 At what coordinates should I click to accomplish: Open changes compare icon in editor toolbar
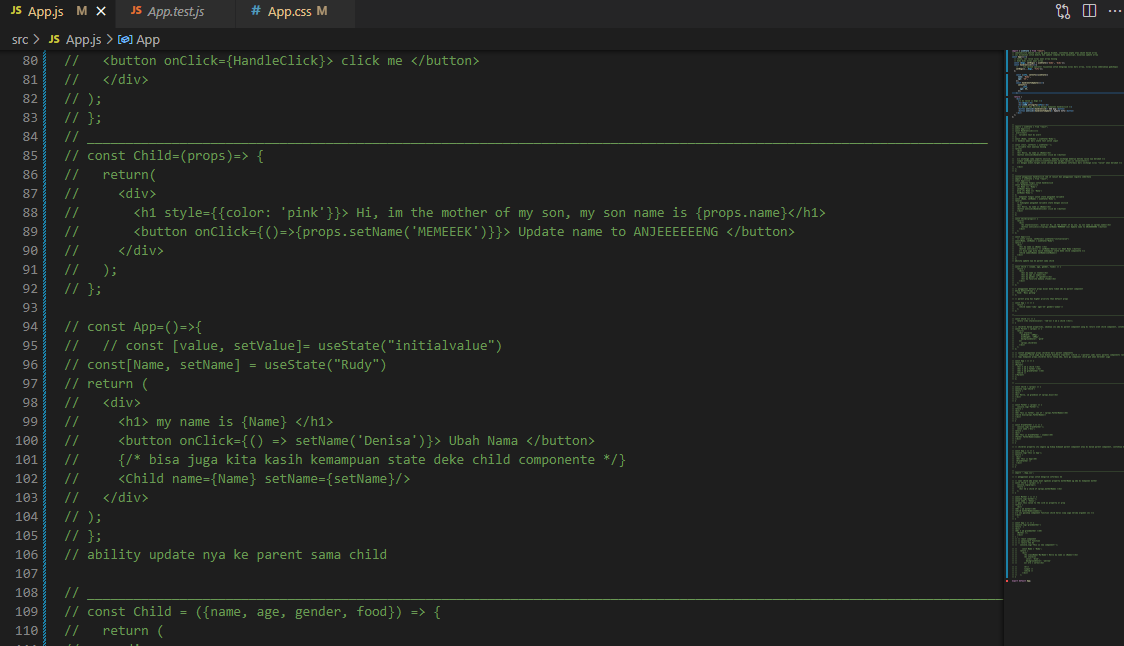(1063, 11)
